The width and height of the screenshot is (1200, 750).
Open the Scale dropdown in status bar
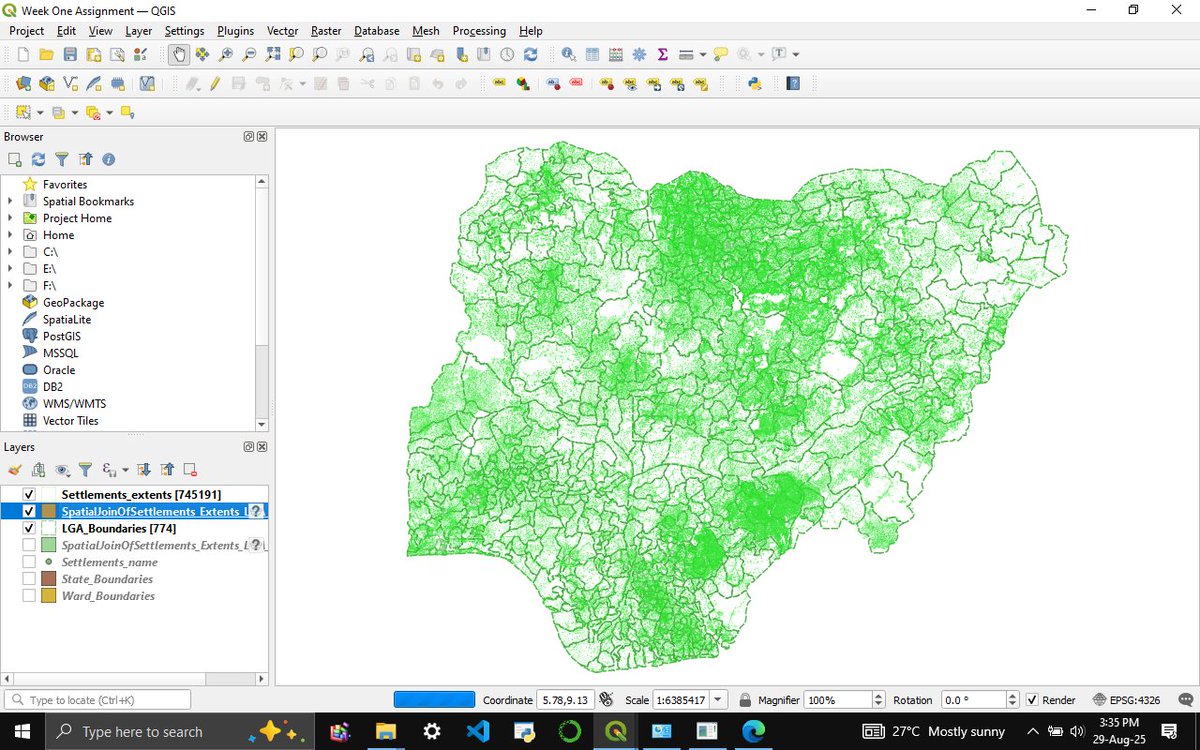pos(717,699)
